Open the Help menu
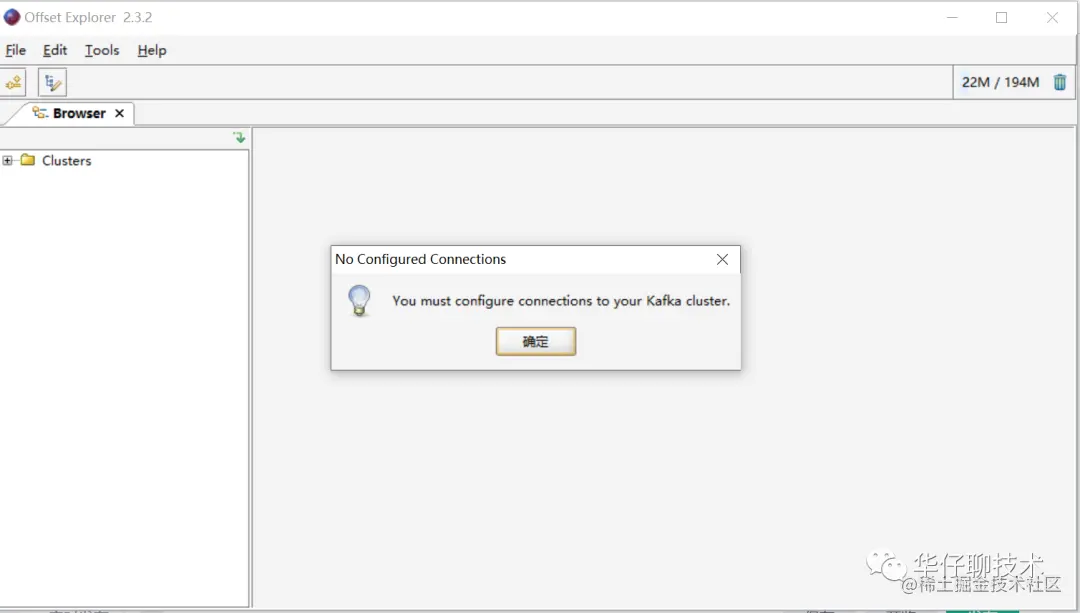The width and height of the screenshot is (1080, 613). (x=152, y=50)
